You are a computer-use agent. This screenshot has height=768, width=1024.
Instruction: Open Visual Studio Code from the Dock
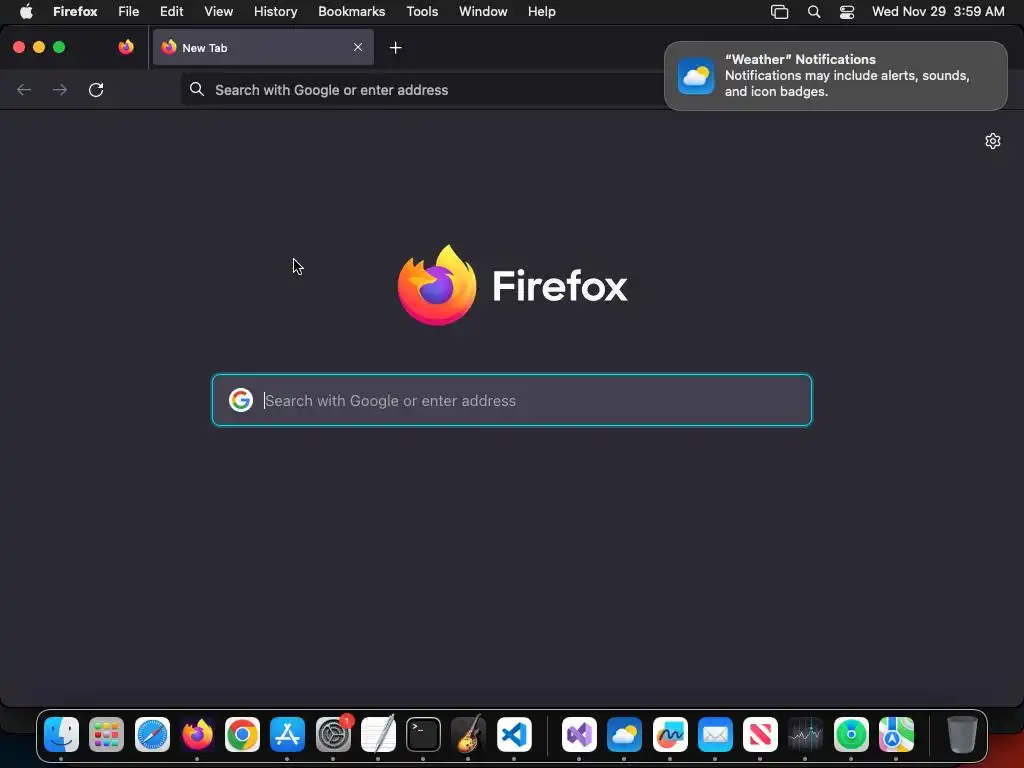(x=514, y=735)
